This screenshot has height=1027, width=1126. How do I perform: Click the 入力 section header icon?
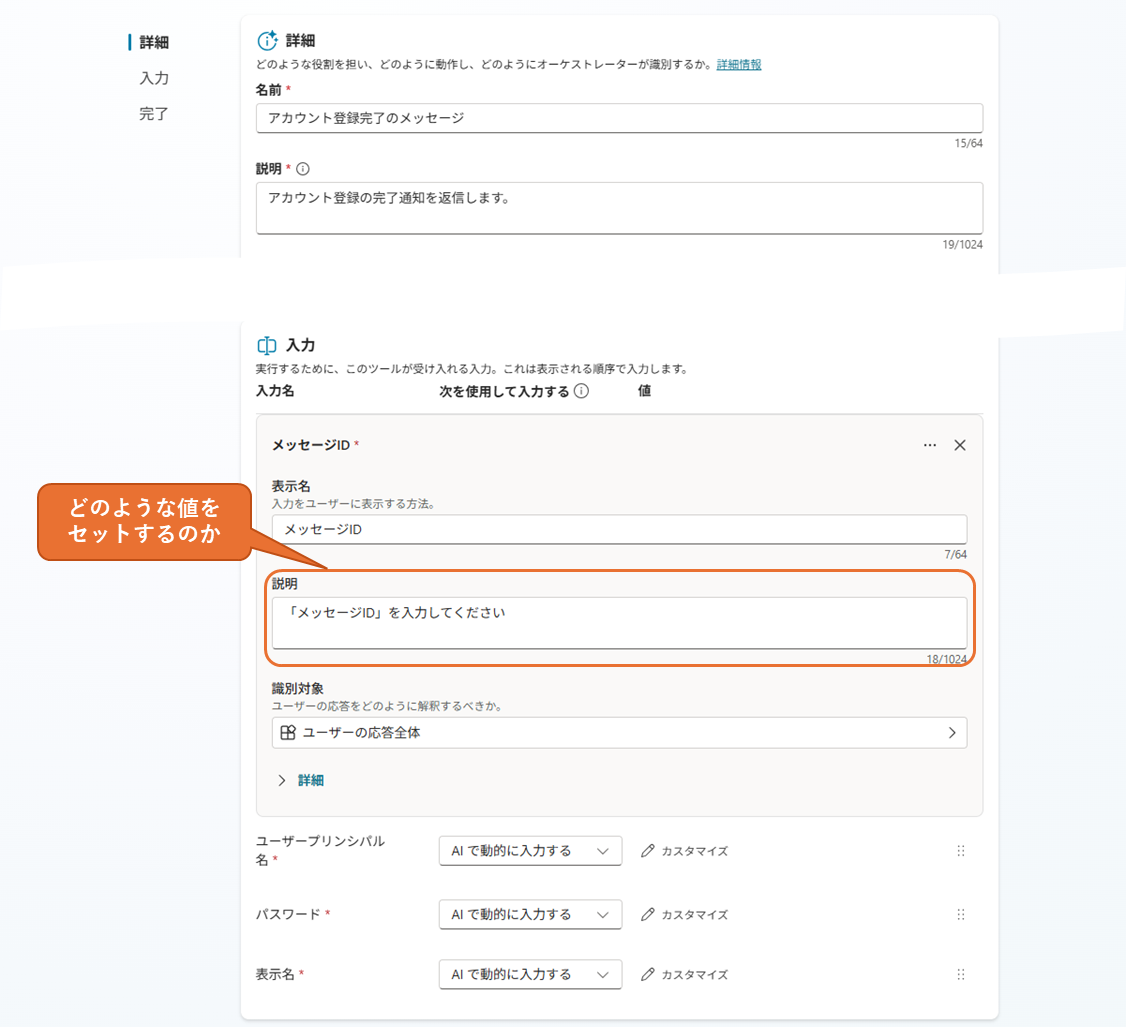tap(267, 345)
